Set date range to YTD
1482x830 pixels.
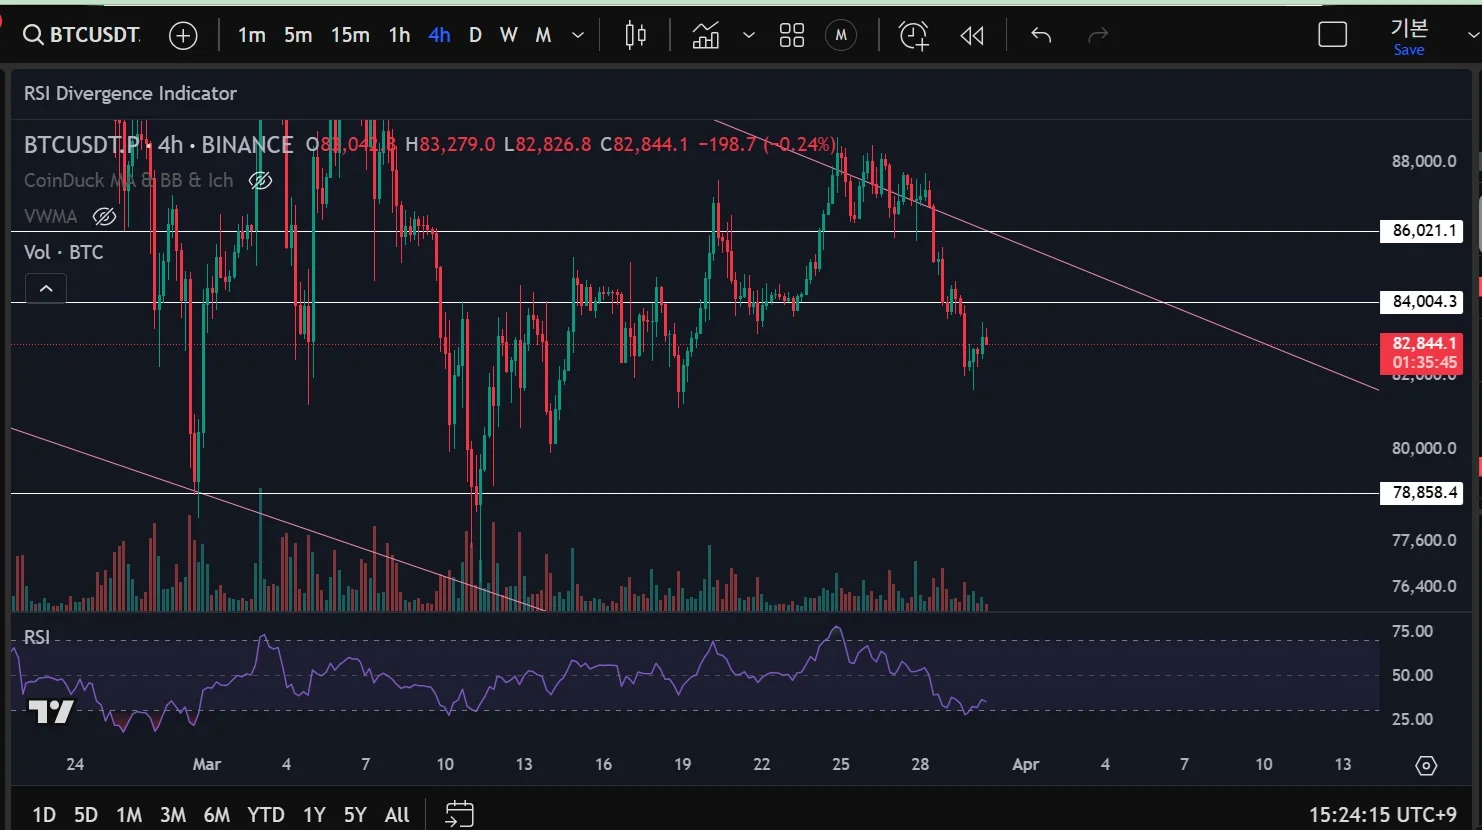coord(266,814)
